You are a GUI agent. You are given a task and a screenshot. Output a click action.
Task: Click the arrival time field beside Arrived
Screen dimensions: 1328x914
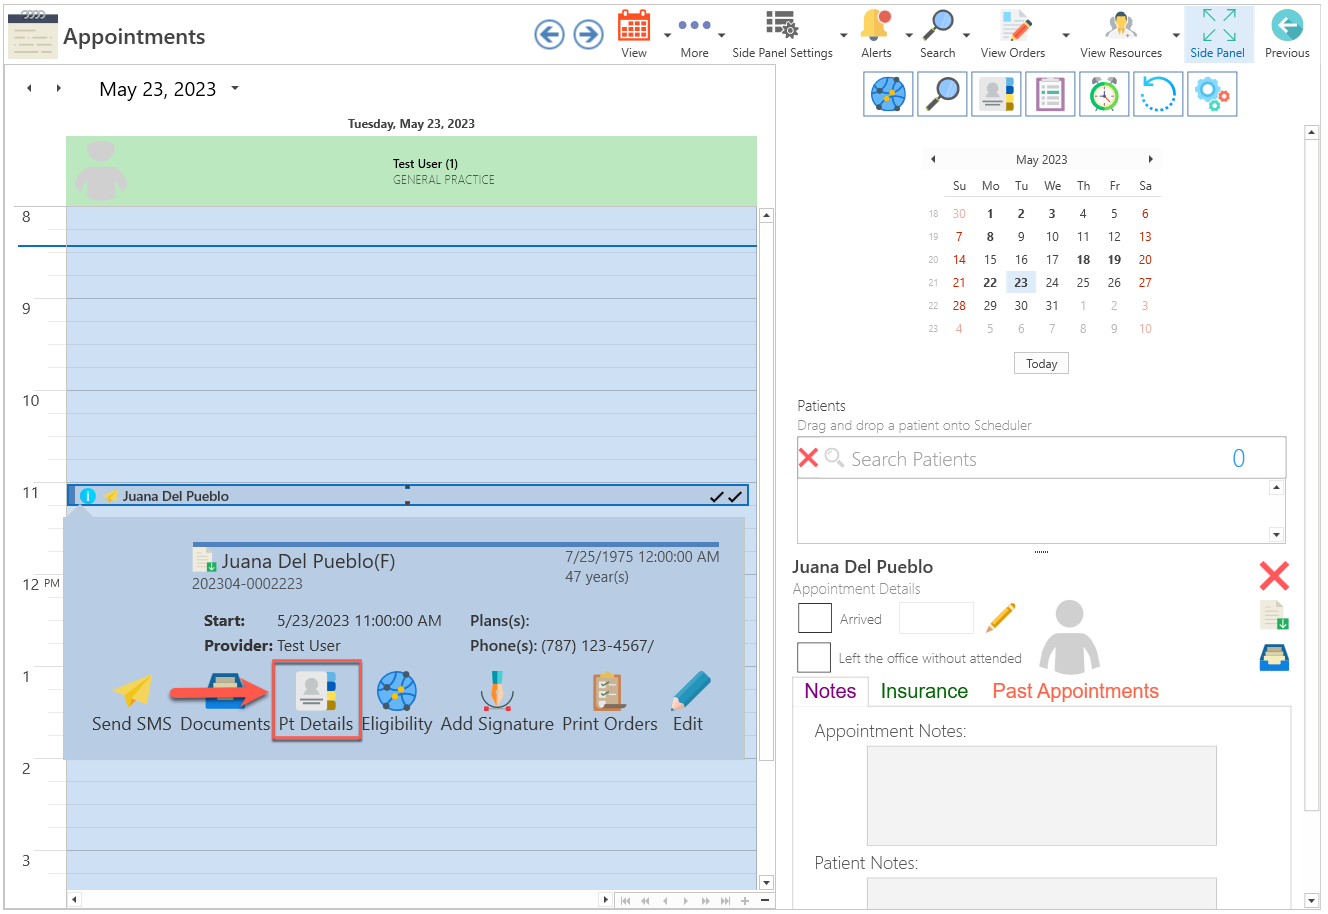[x=936, y=618]
